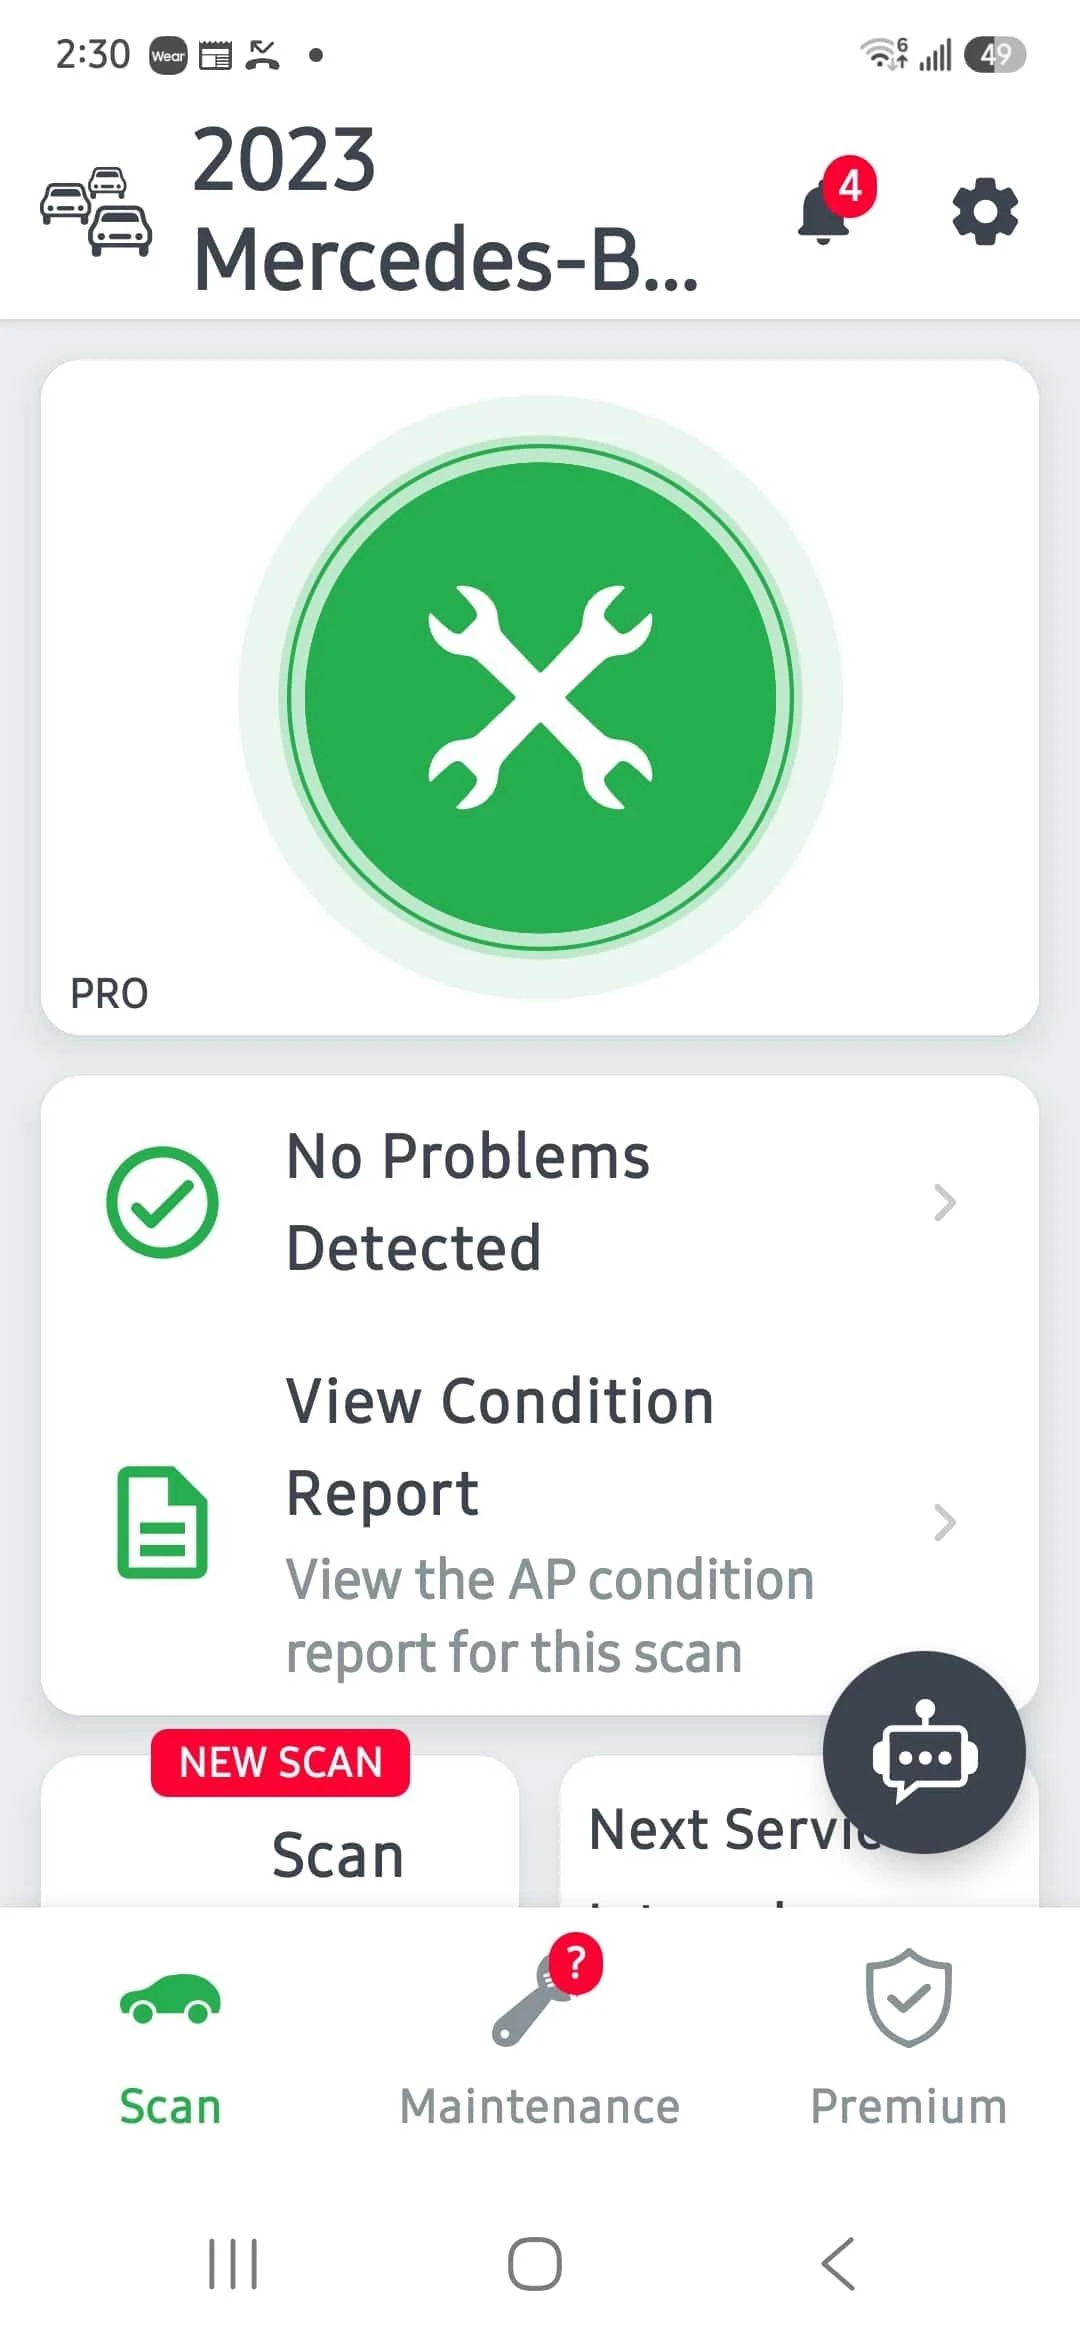Open the vehicle garage cars icon
Viewport: 1080px width, 2340px height.
coord(96,211)
